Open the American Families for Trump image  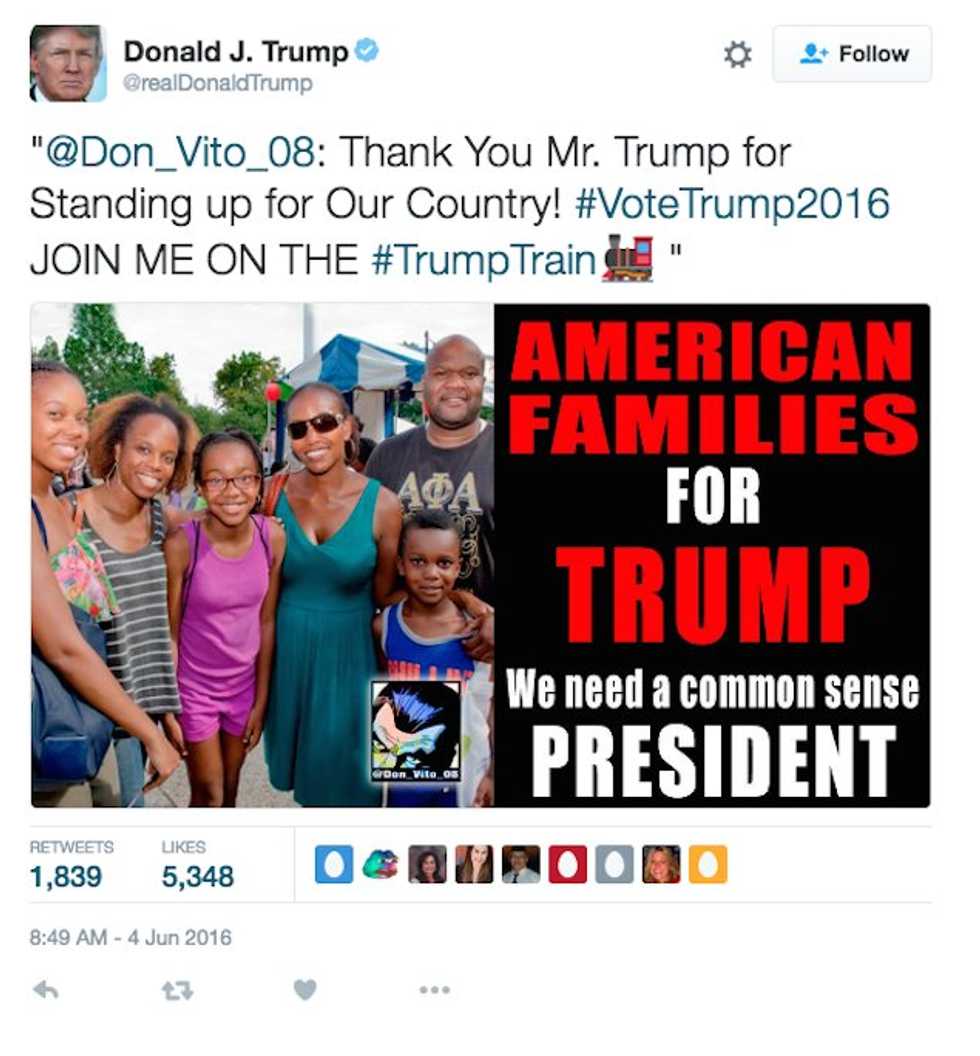(x=480, y=555)
